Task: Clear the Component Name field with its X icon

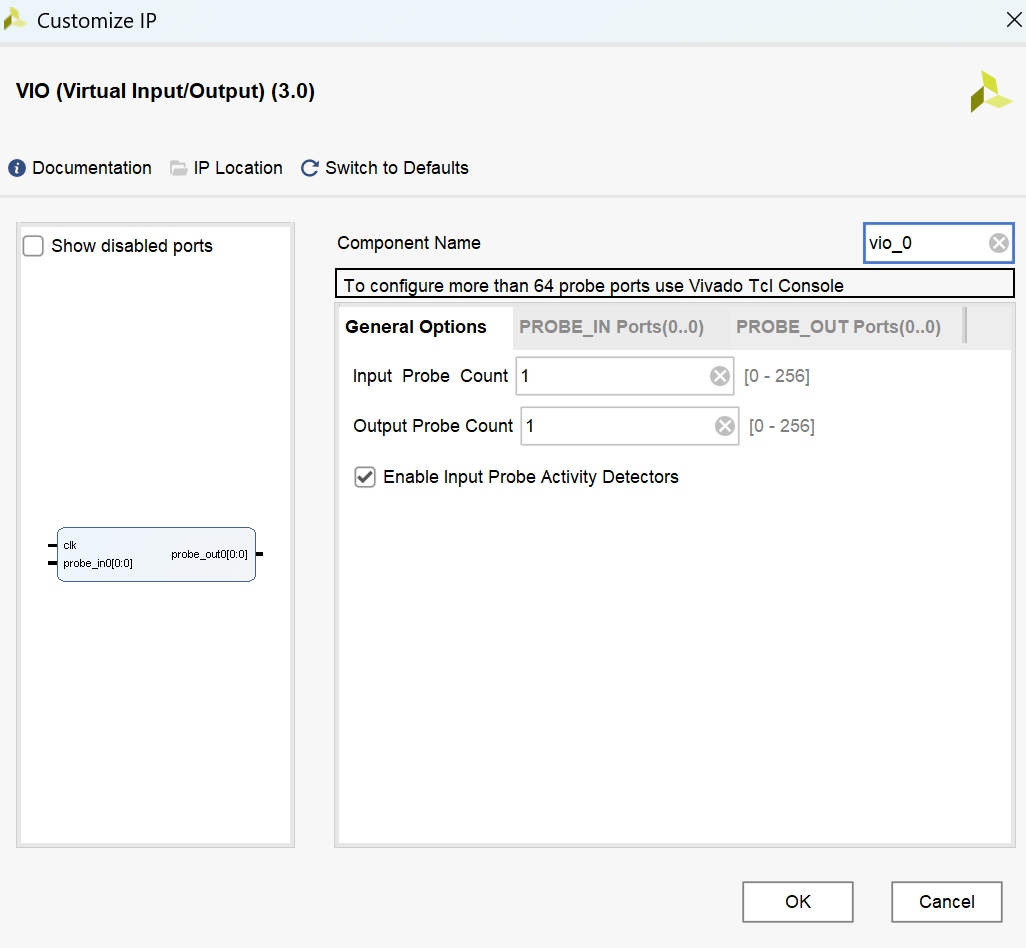Action: (999, 243)
